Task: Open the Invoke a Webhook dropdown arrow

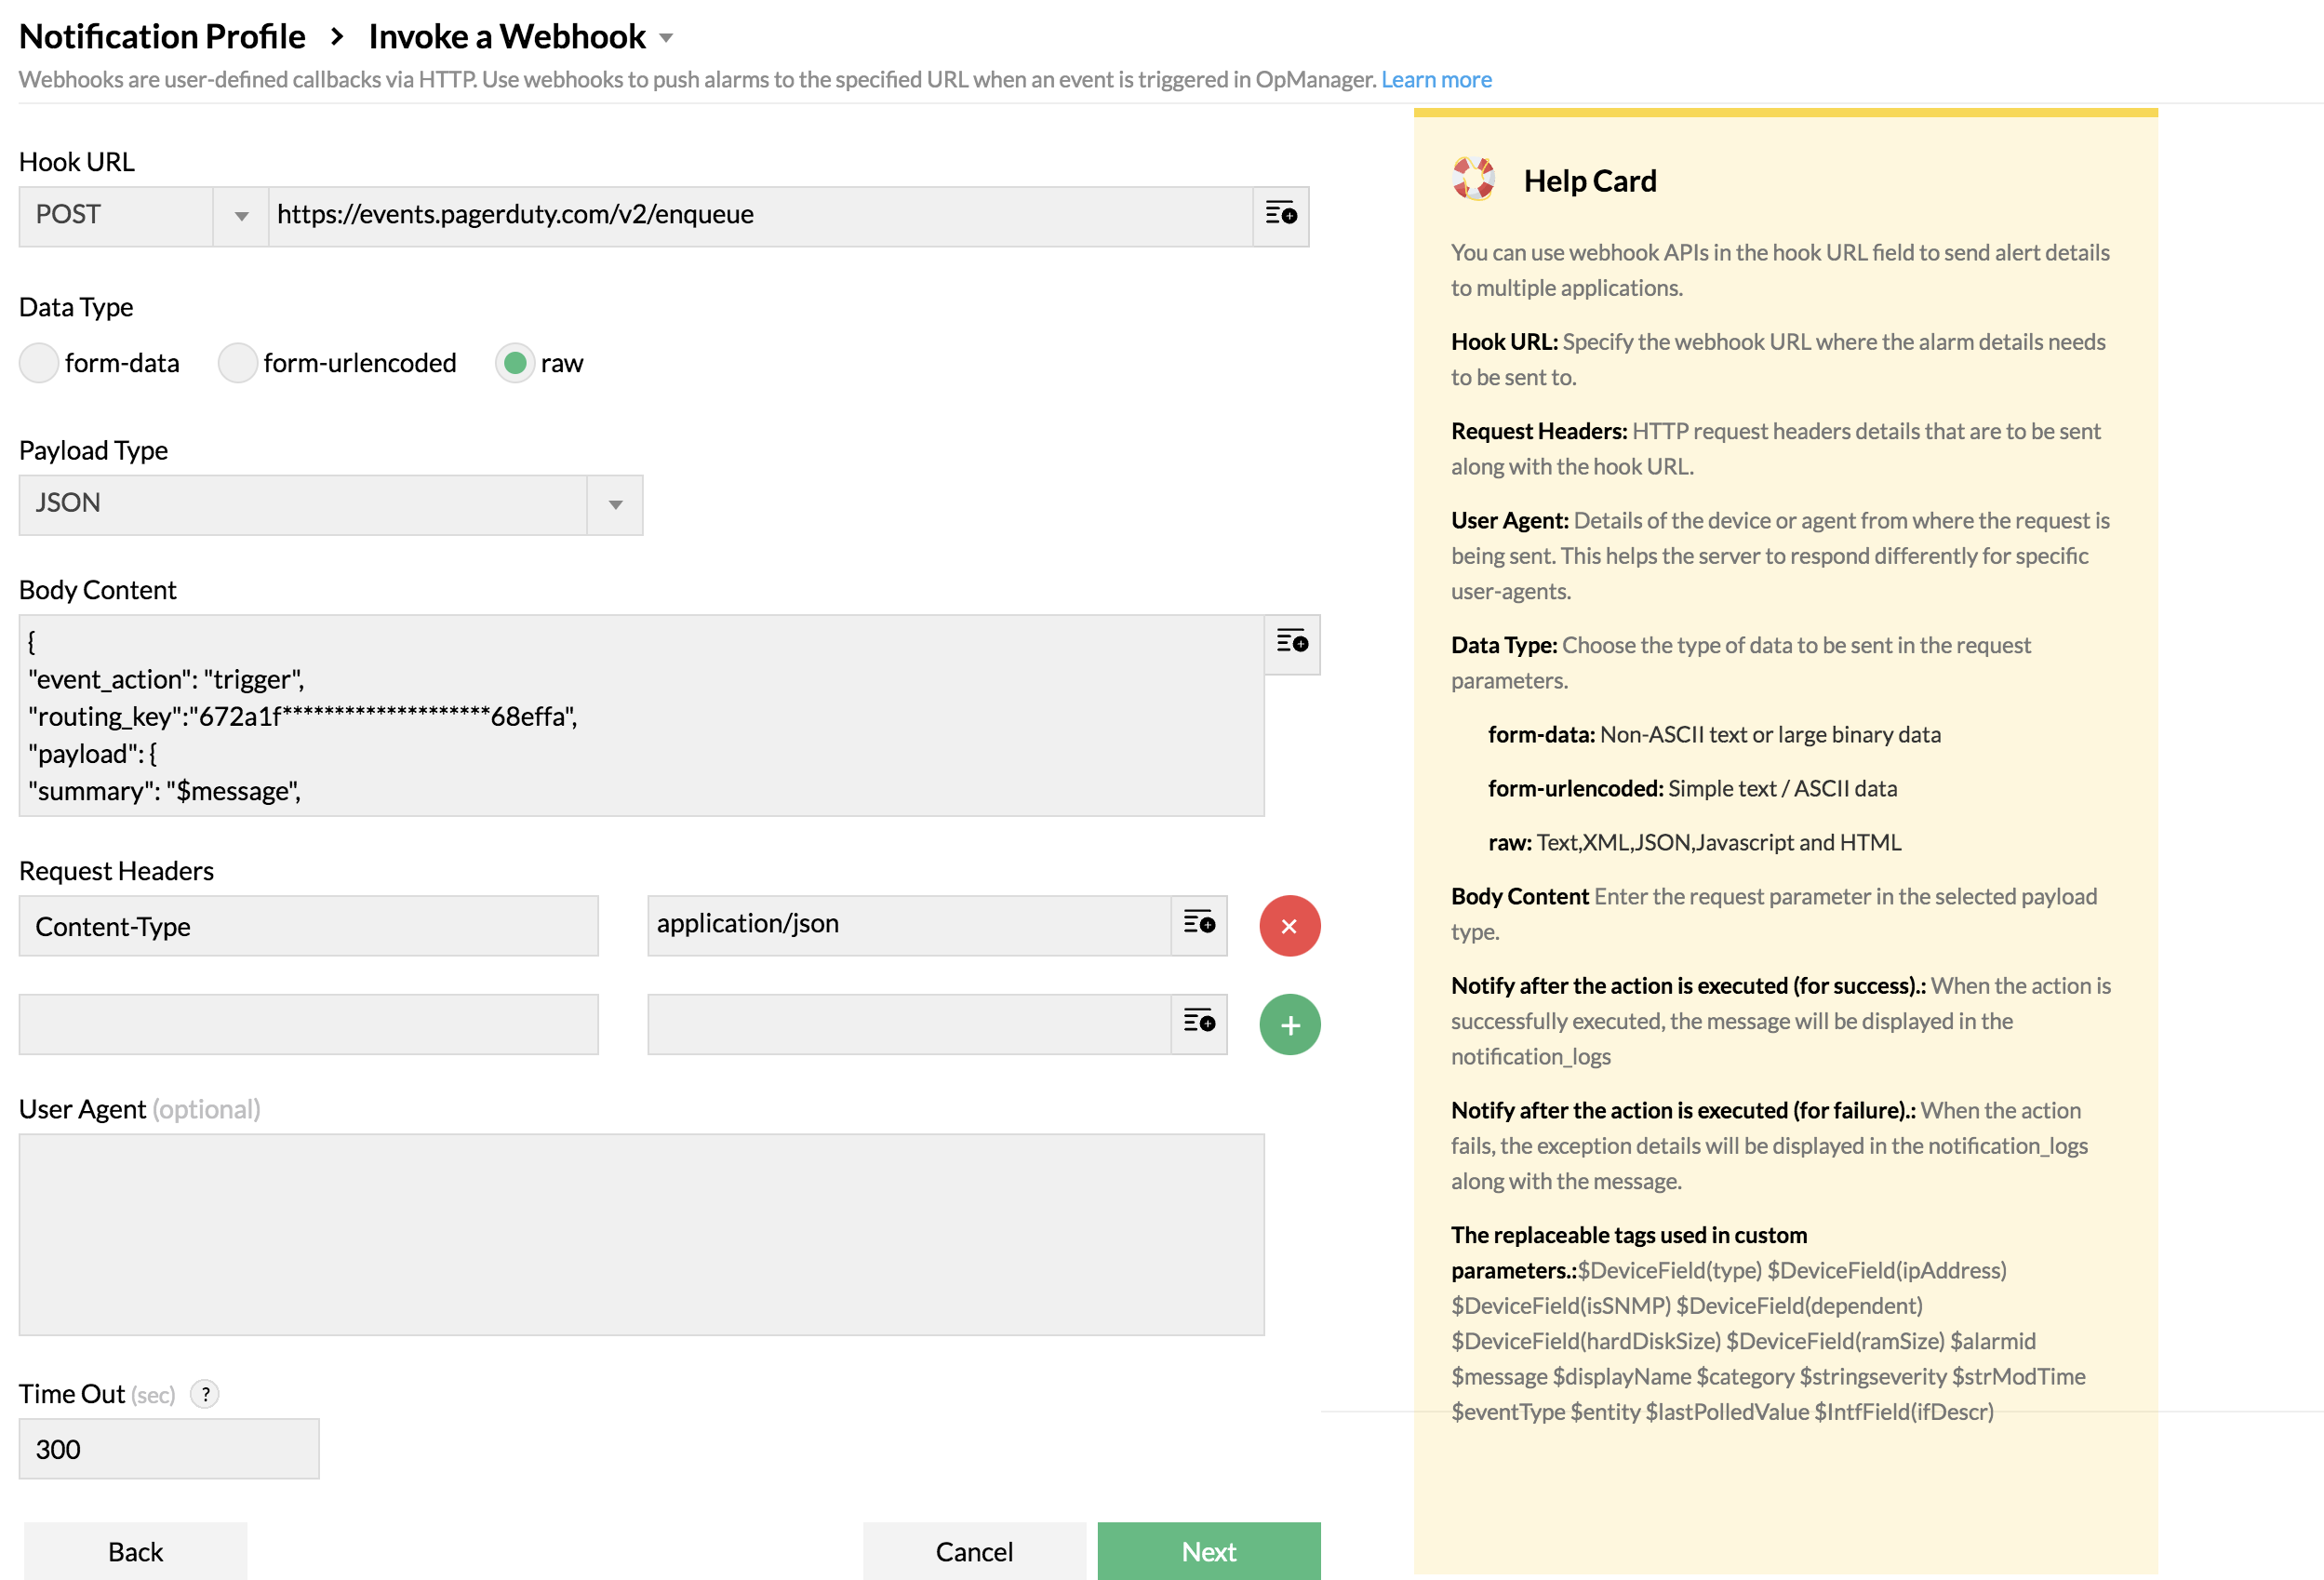Action: coord(666,39)
